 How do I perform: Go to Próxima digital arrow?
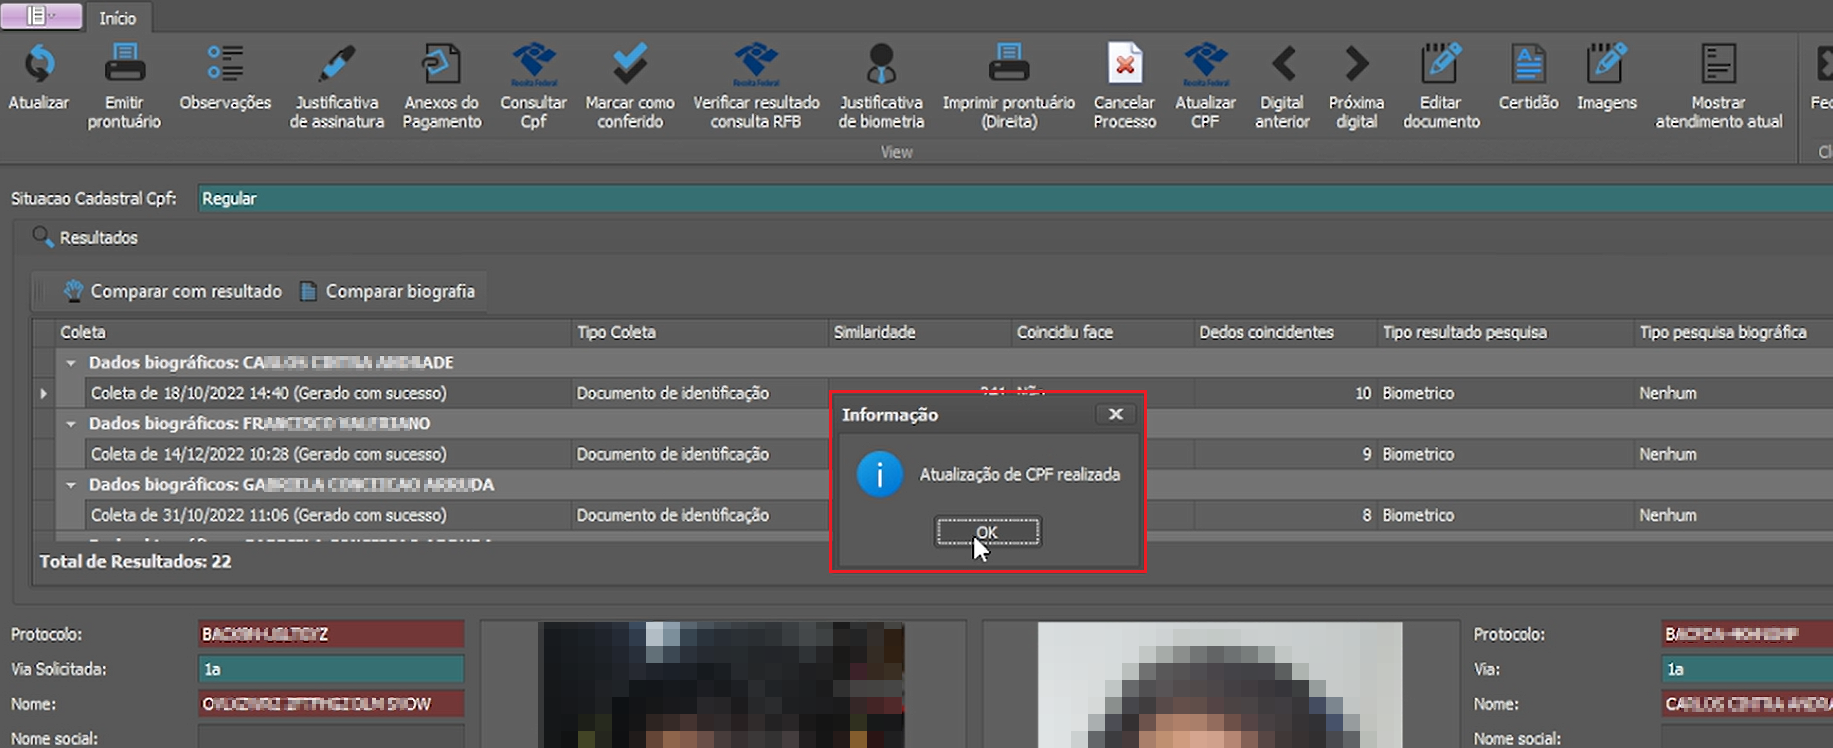click(1356, 64)
